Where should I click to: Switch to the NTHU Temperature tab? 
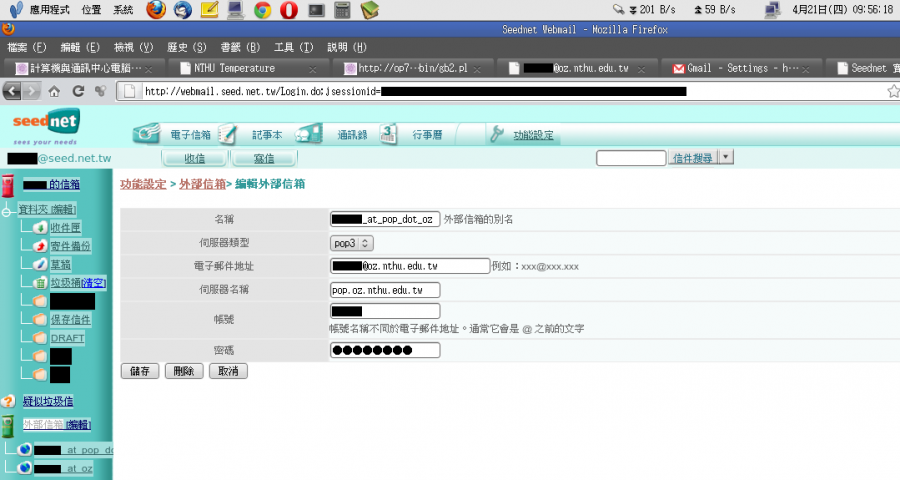click(x=235, y=68)
